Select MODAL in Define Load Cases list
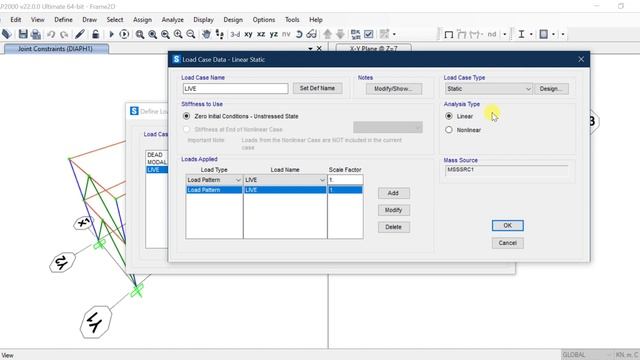The height and width of the screenshot is (360, 640). click(x=157, y=162)
